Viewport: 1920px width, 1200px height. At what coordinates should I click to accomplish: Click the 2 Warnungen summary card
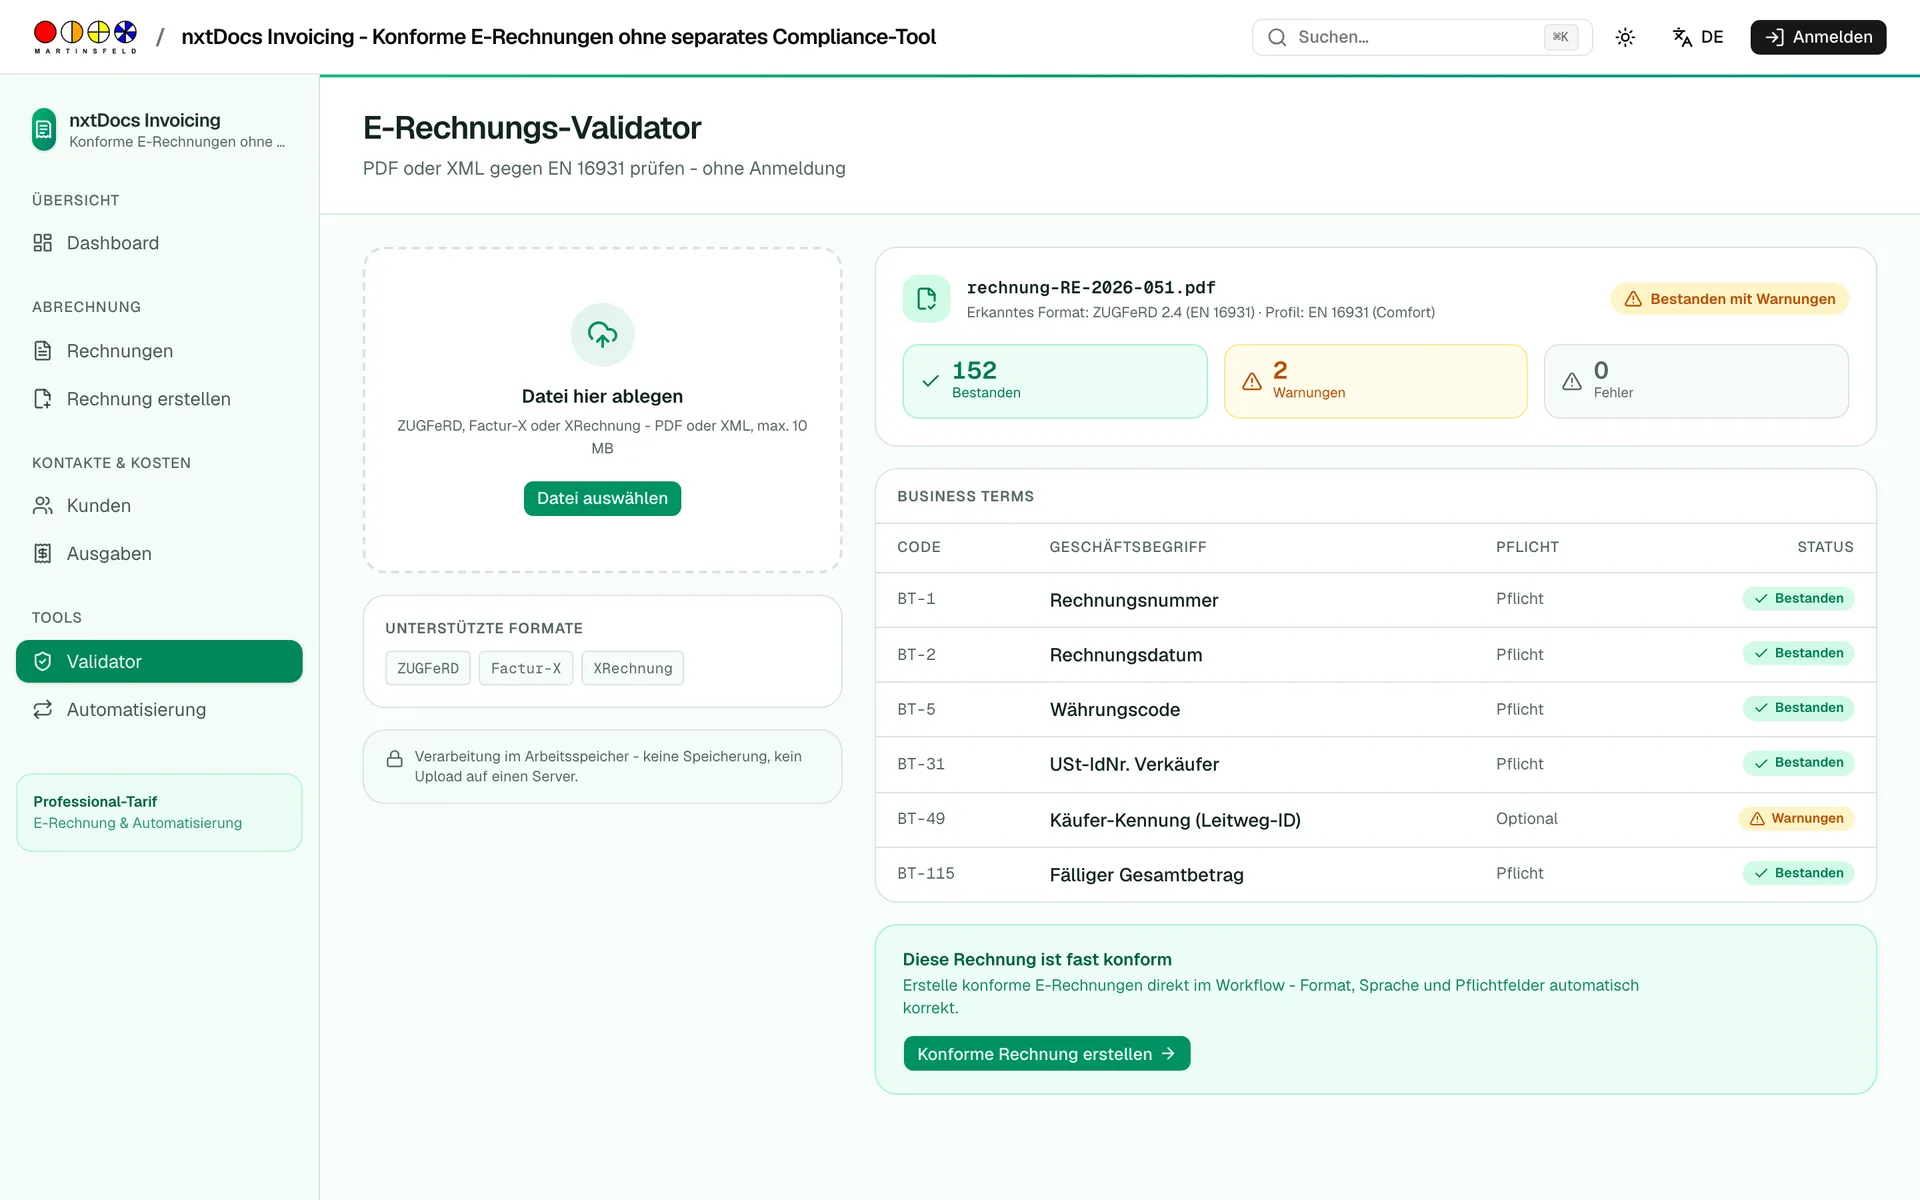(1375, 381)
